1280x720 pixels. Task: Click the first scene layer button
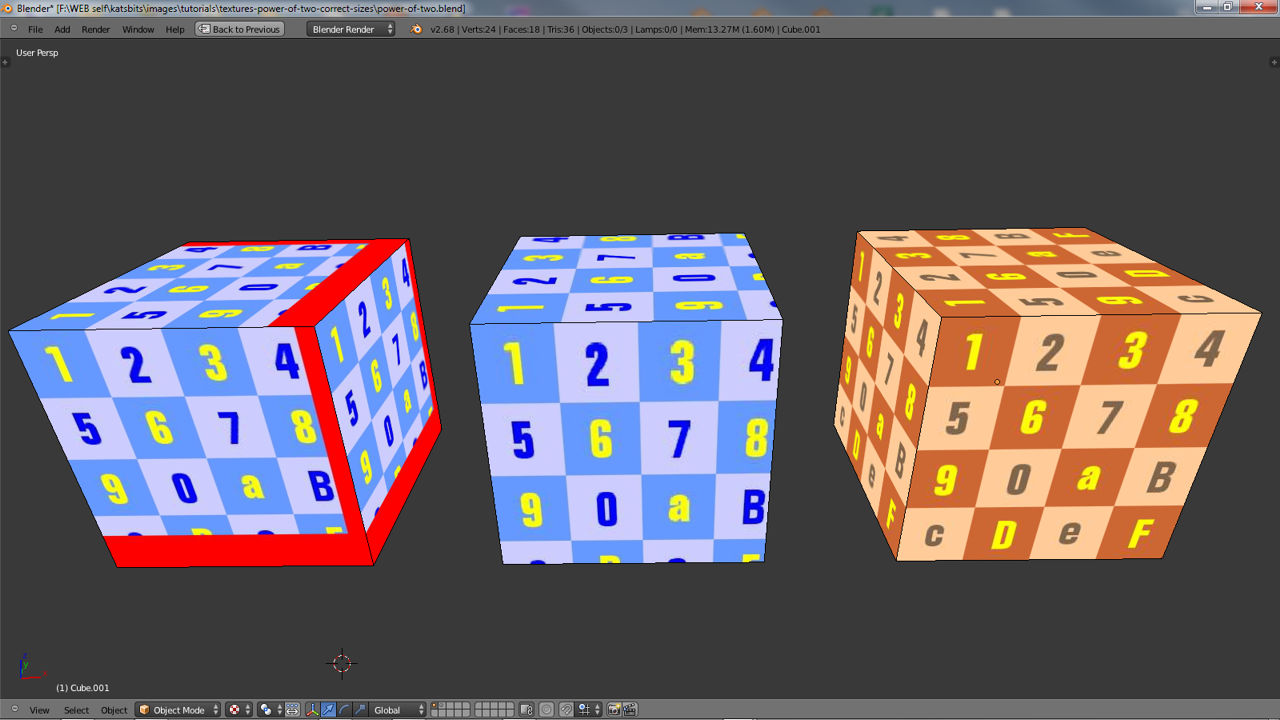click(436, 706)
